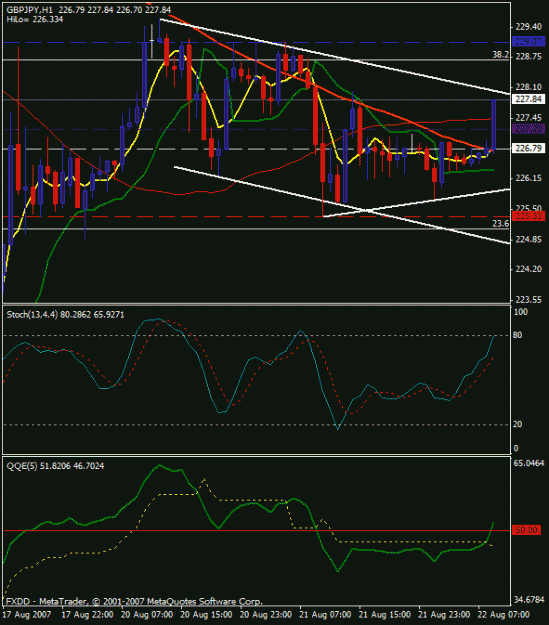This screenshot has height=625, width=549.
Task: Click the blue 229.07 price level tag
Action: coord(528,41)
